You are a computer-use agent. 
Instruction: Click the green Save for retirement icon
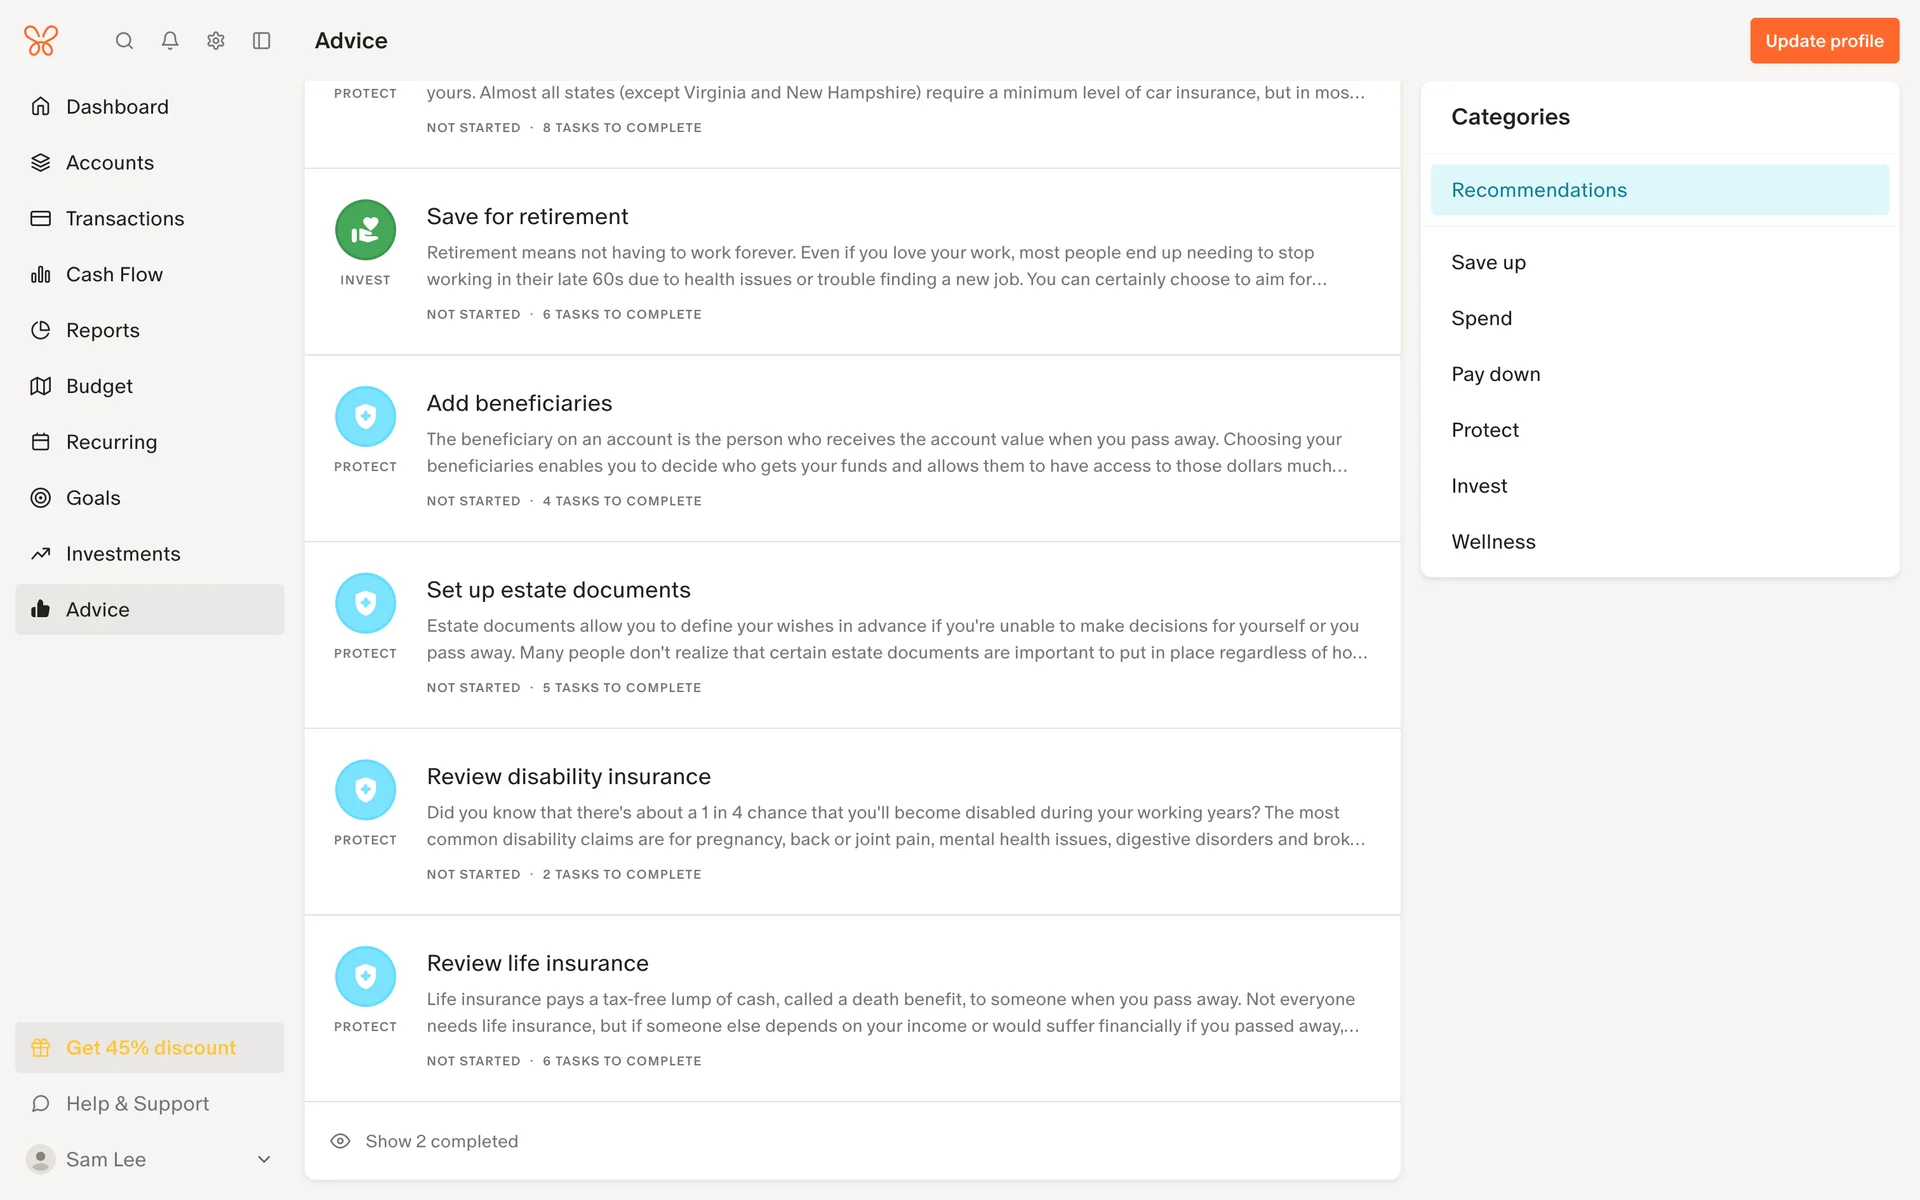click(365, 230)
